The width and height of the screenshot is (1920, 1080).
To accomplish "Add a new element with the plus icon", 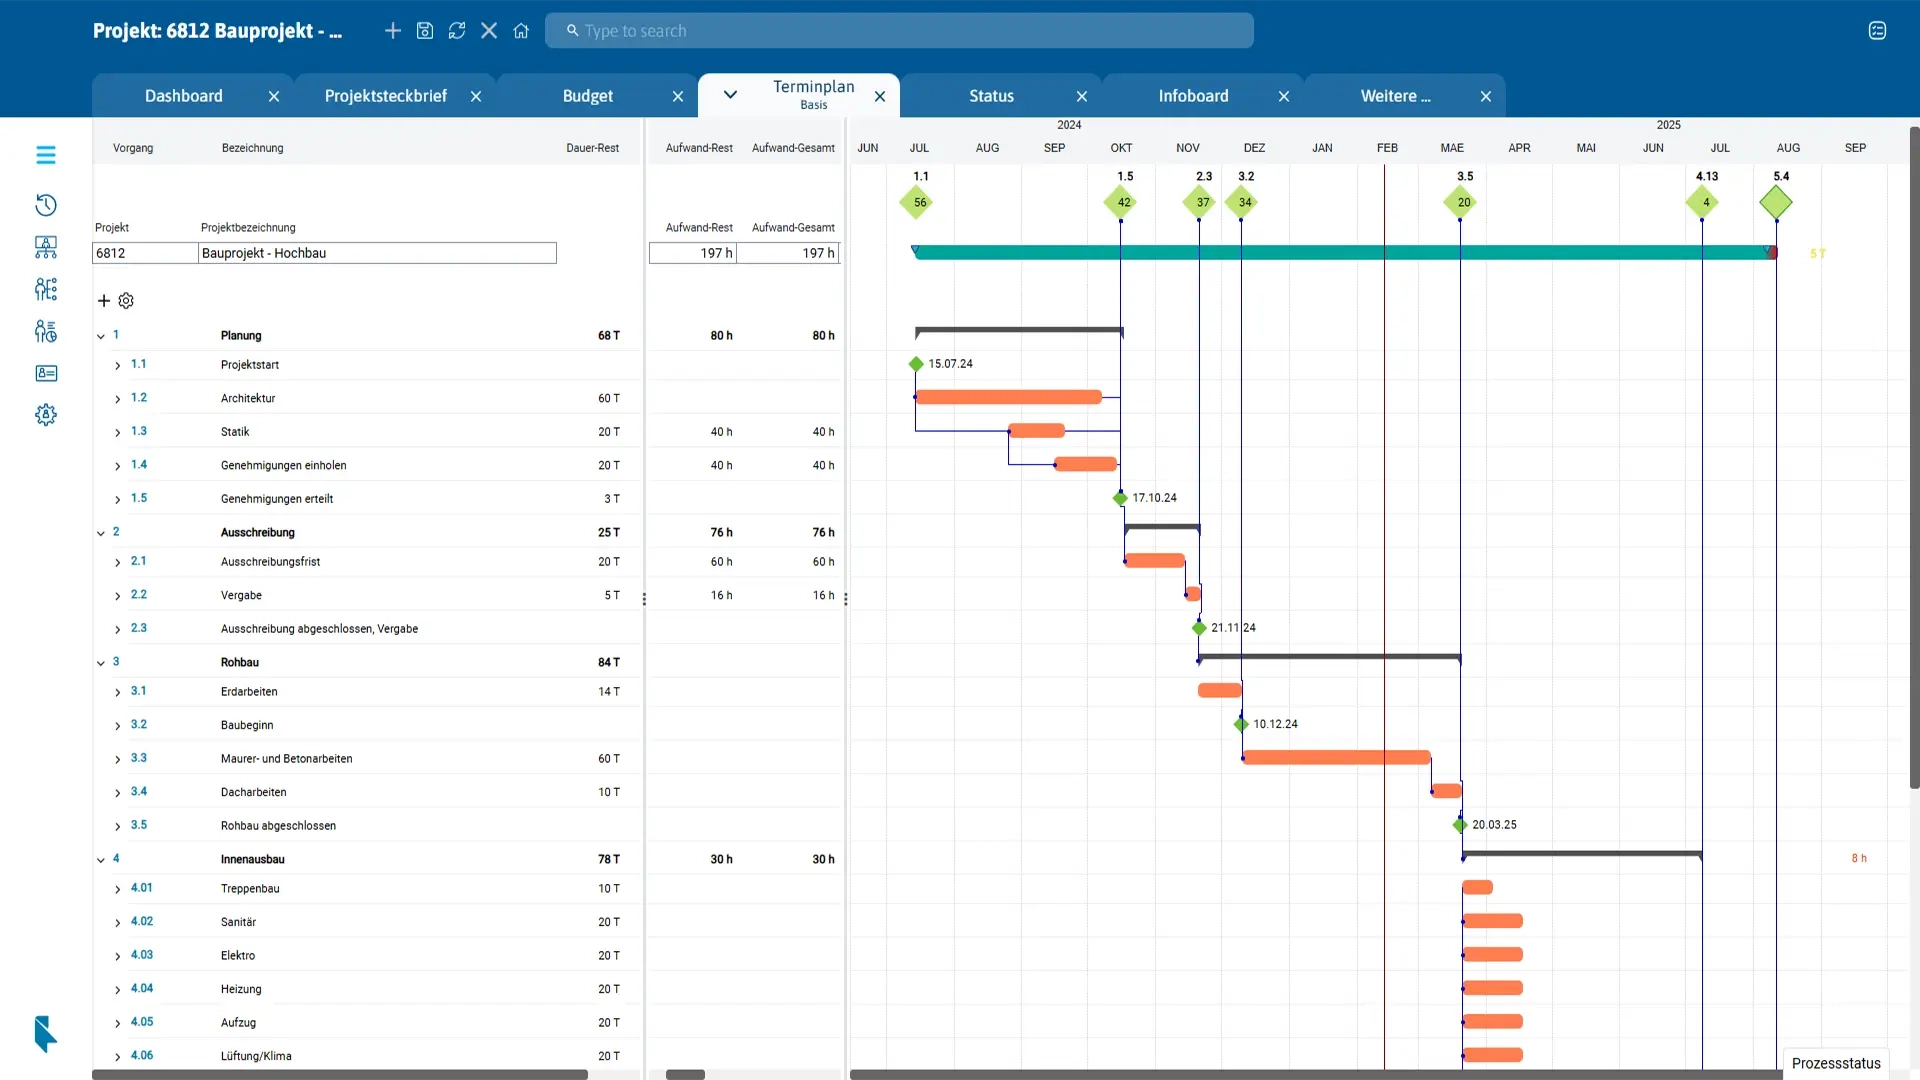I will (393, 31).
